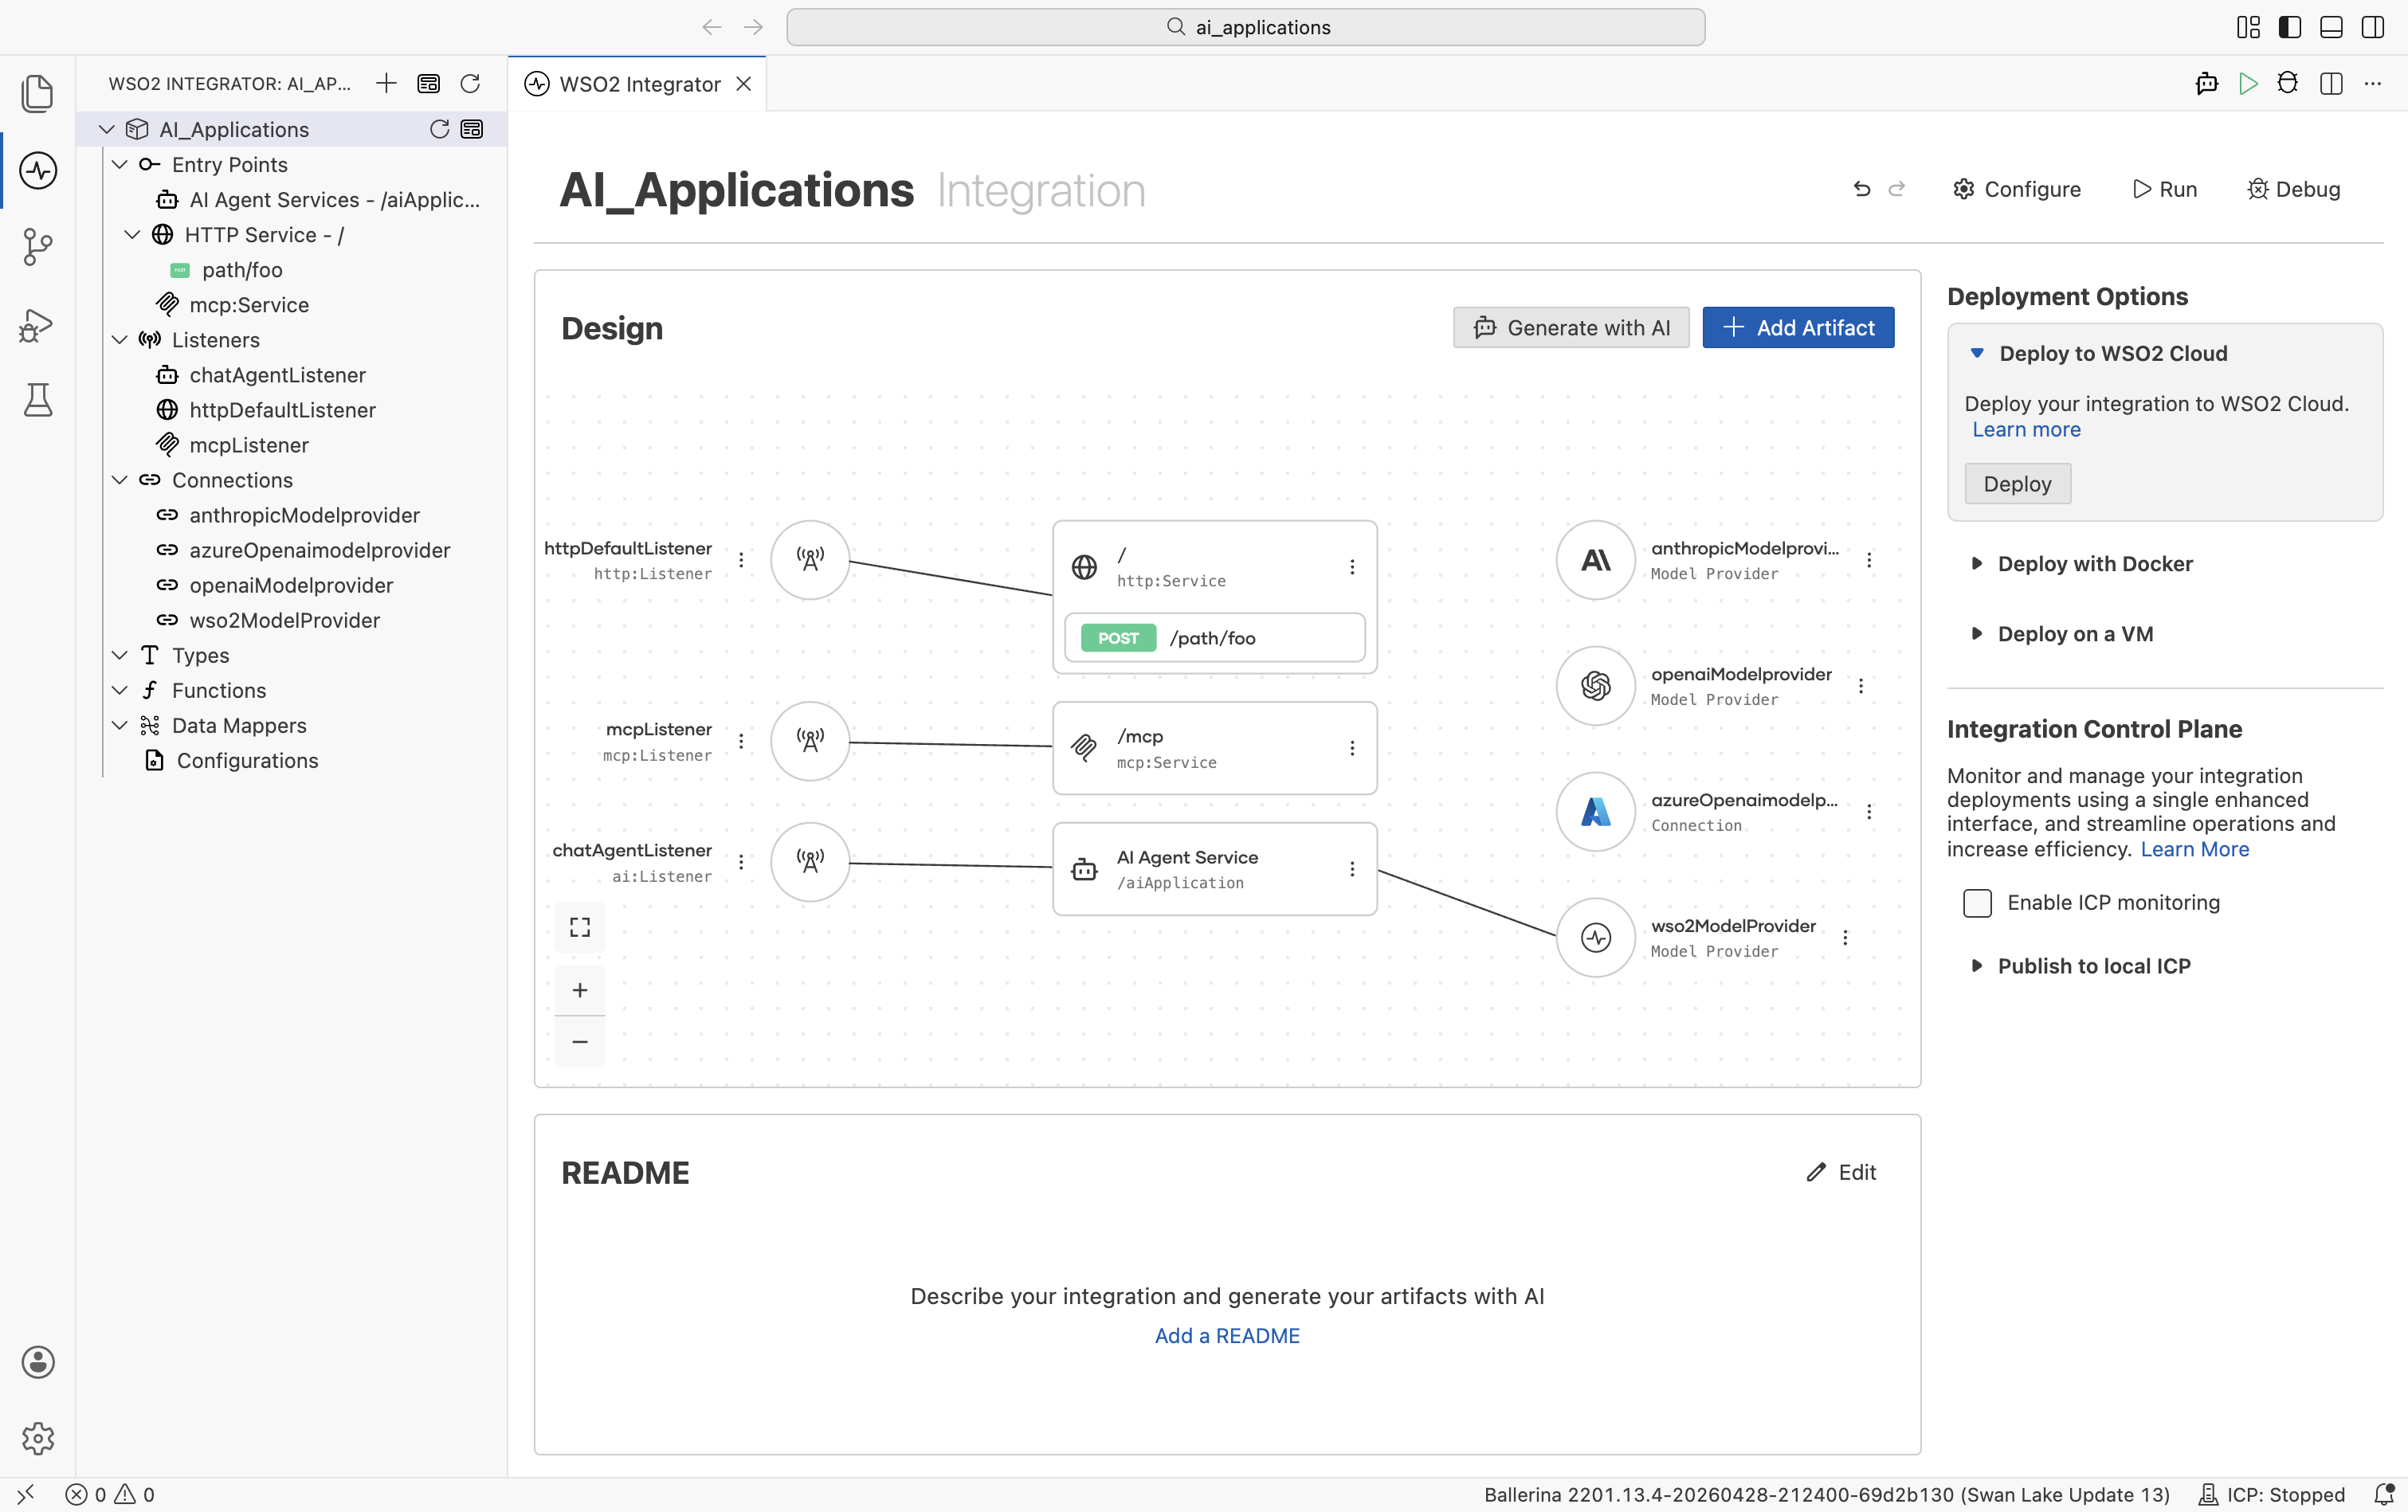Open the Testing flask view

pos(38,400)
